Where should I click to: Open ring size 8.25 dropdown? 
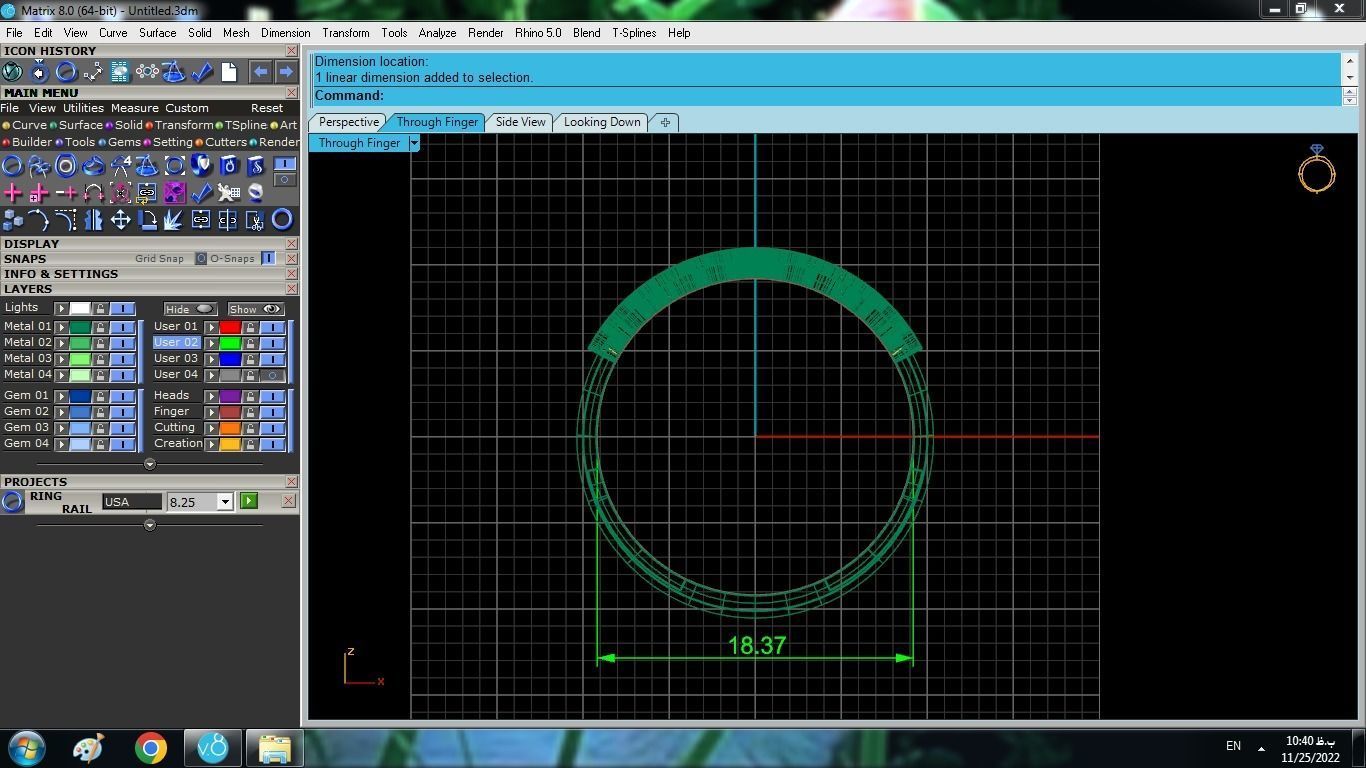click(x=225, y=502)
